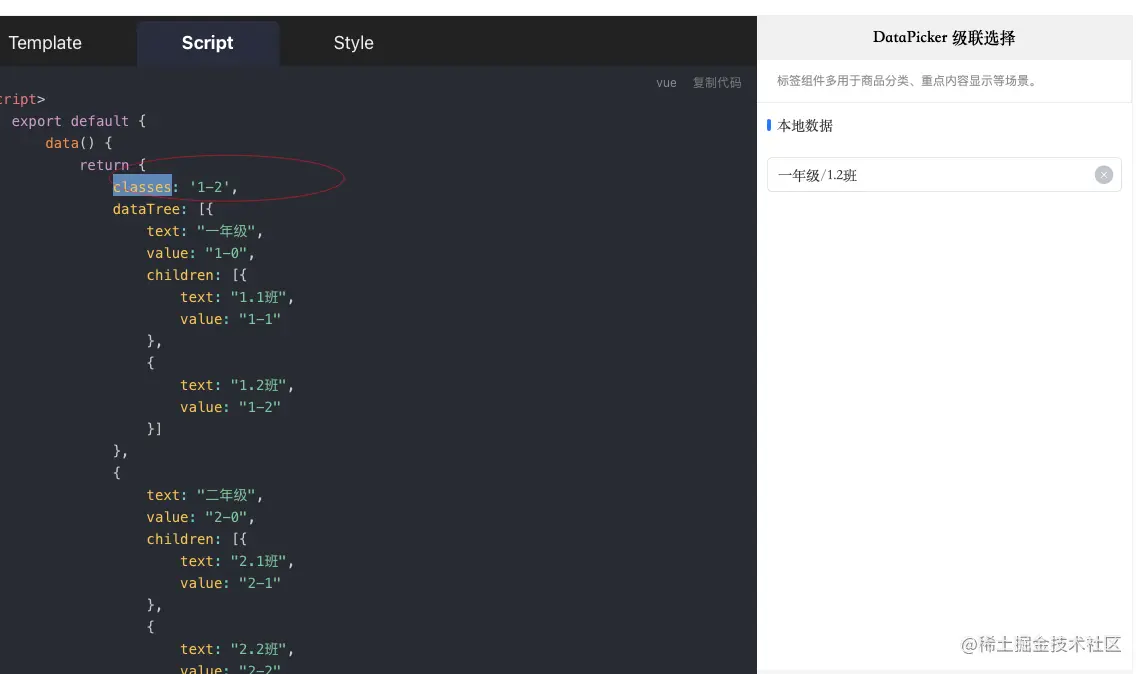Click the value "2-0" code line
Image resolution: width=1141 pixels, height=674 pixels.
[x=200, y=517]
